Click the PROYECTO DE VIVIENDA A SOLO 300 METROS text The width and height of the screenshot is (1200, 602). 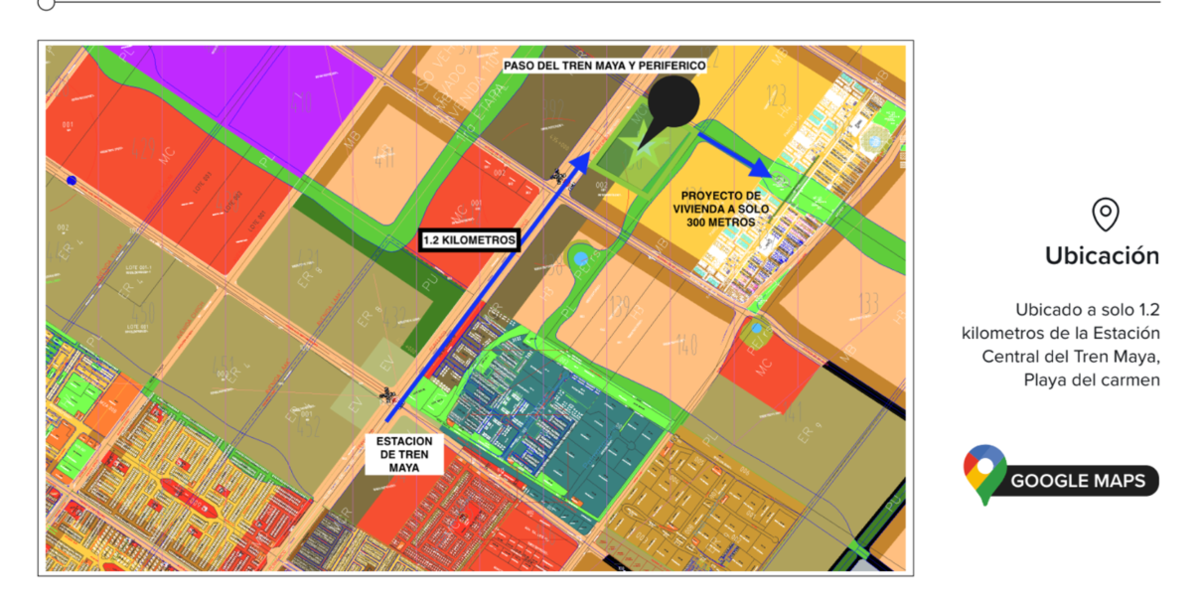720,208
